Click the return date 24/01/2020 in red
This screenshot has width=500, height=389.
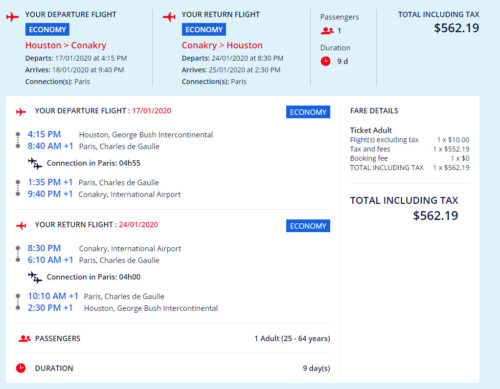(x=138, y=224)
